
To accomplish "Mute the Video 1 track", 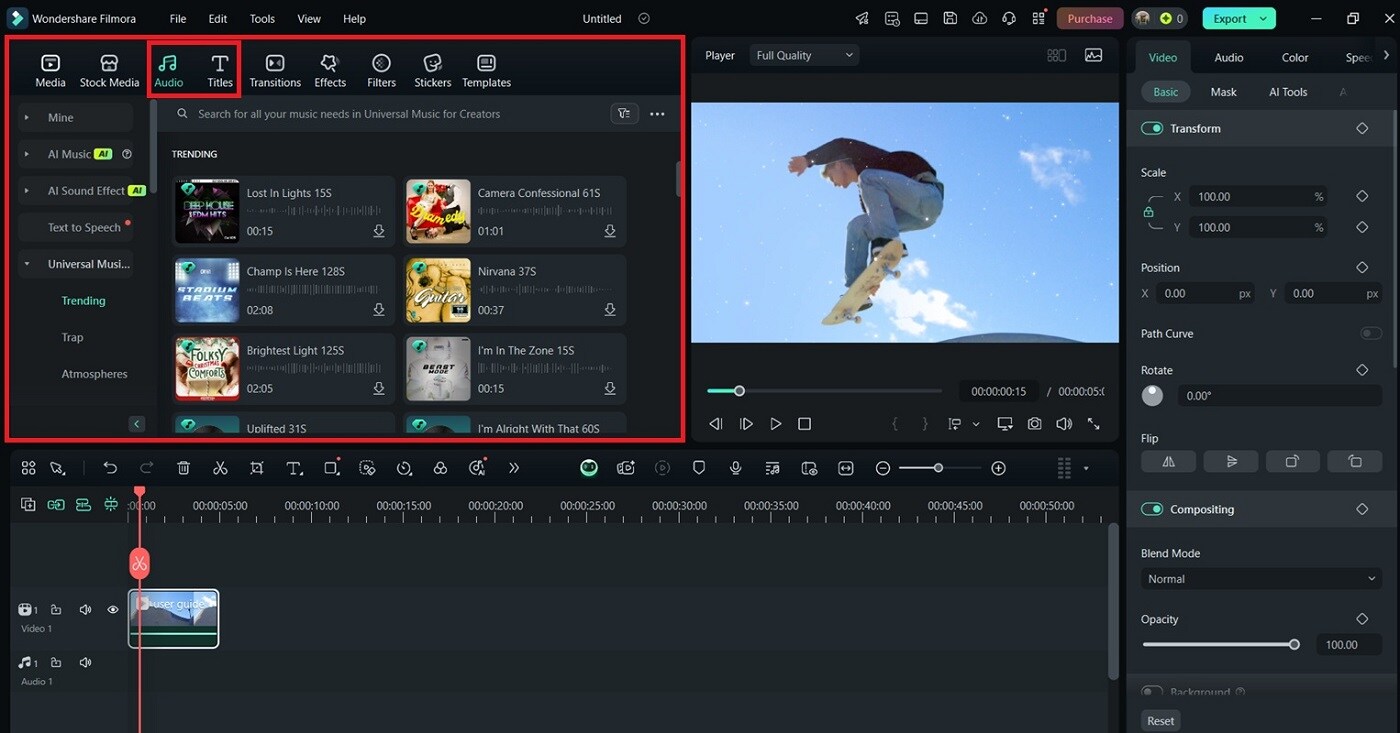I will point(86,609).
